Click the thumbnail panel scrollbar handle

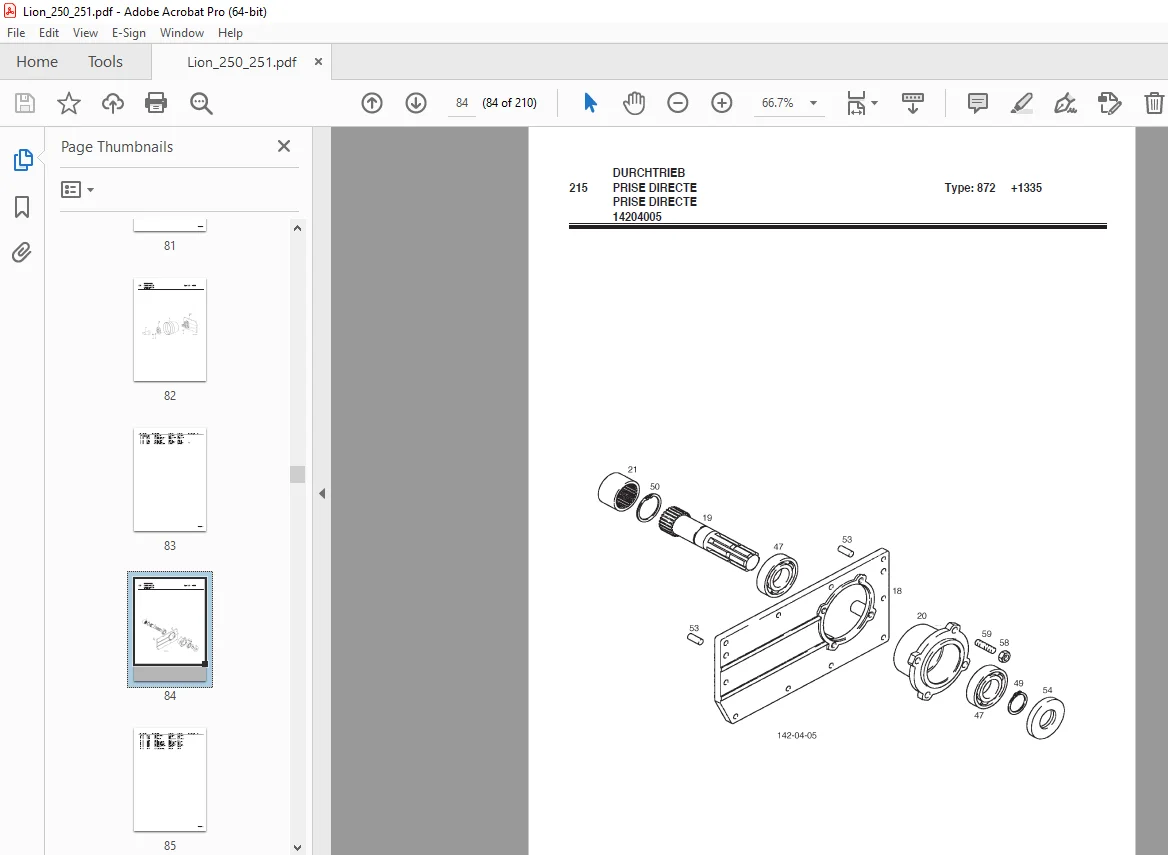297,474
